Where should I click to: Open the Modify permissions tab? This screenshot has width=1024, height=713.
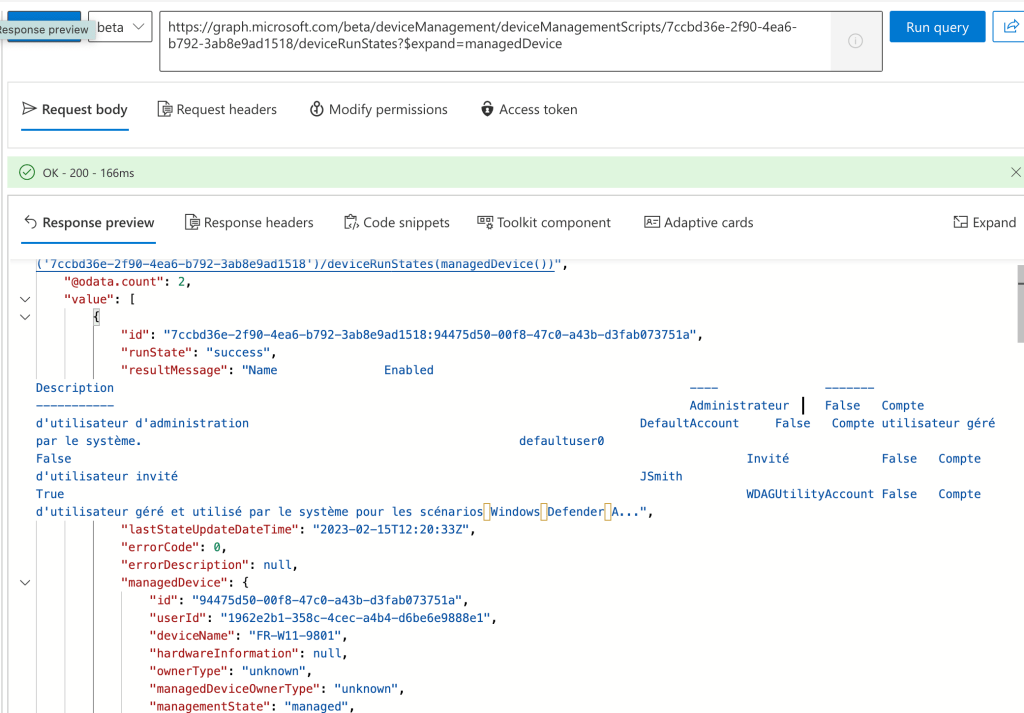click(378, 110)
